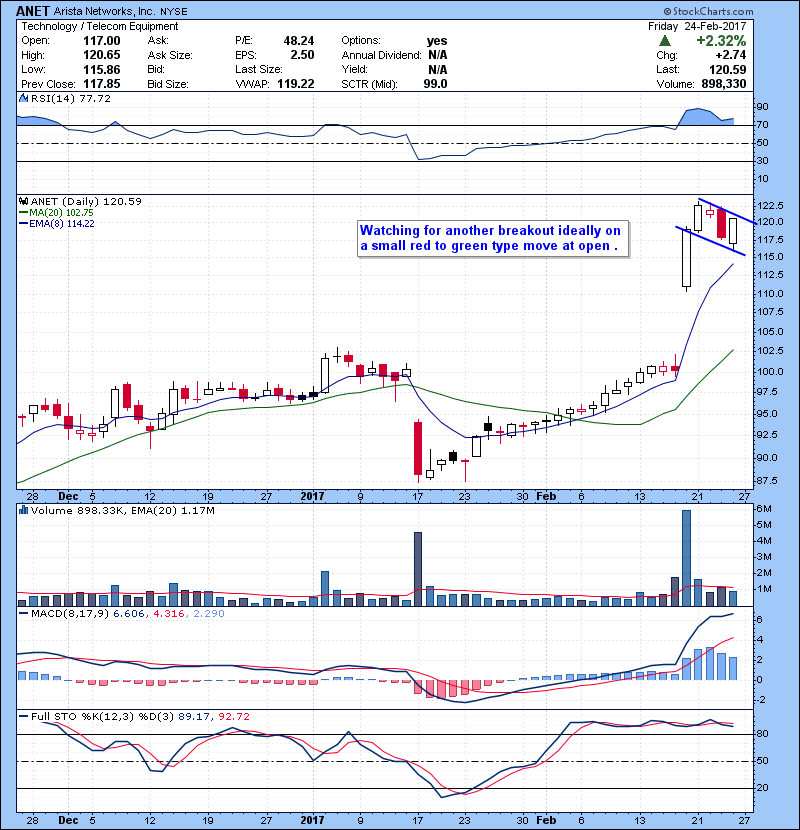Click the 6M volume axis label

tap(765, 509)
